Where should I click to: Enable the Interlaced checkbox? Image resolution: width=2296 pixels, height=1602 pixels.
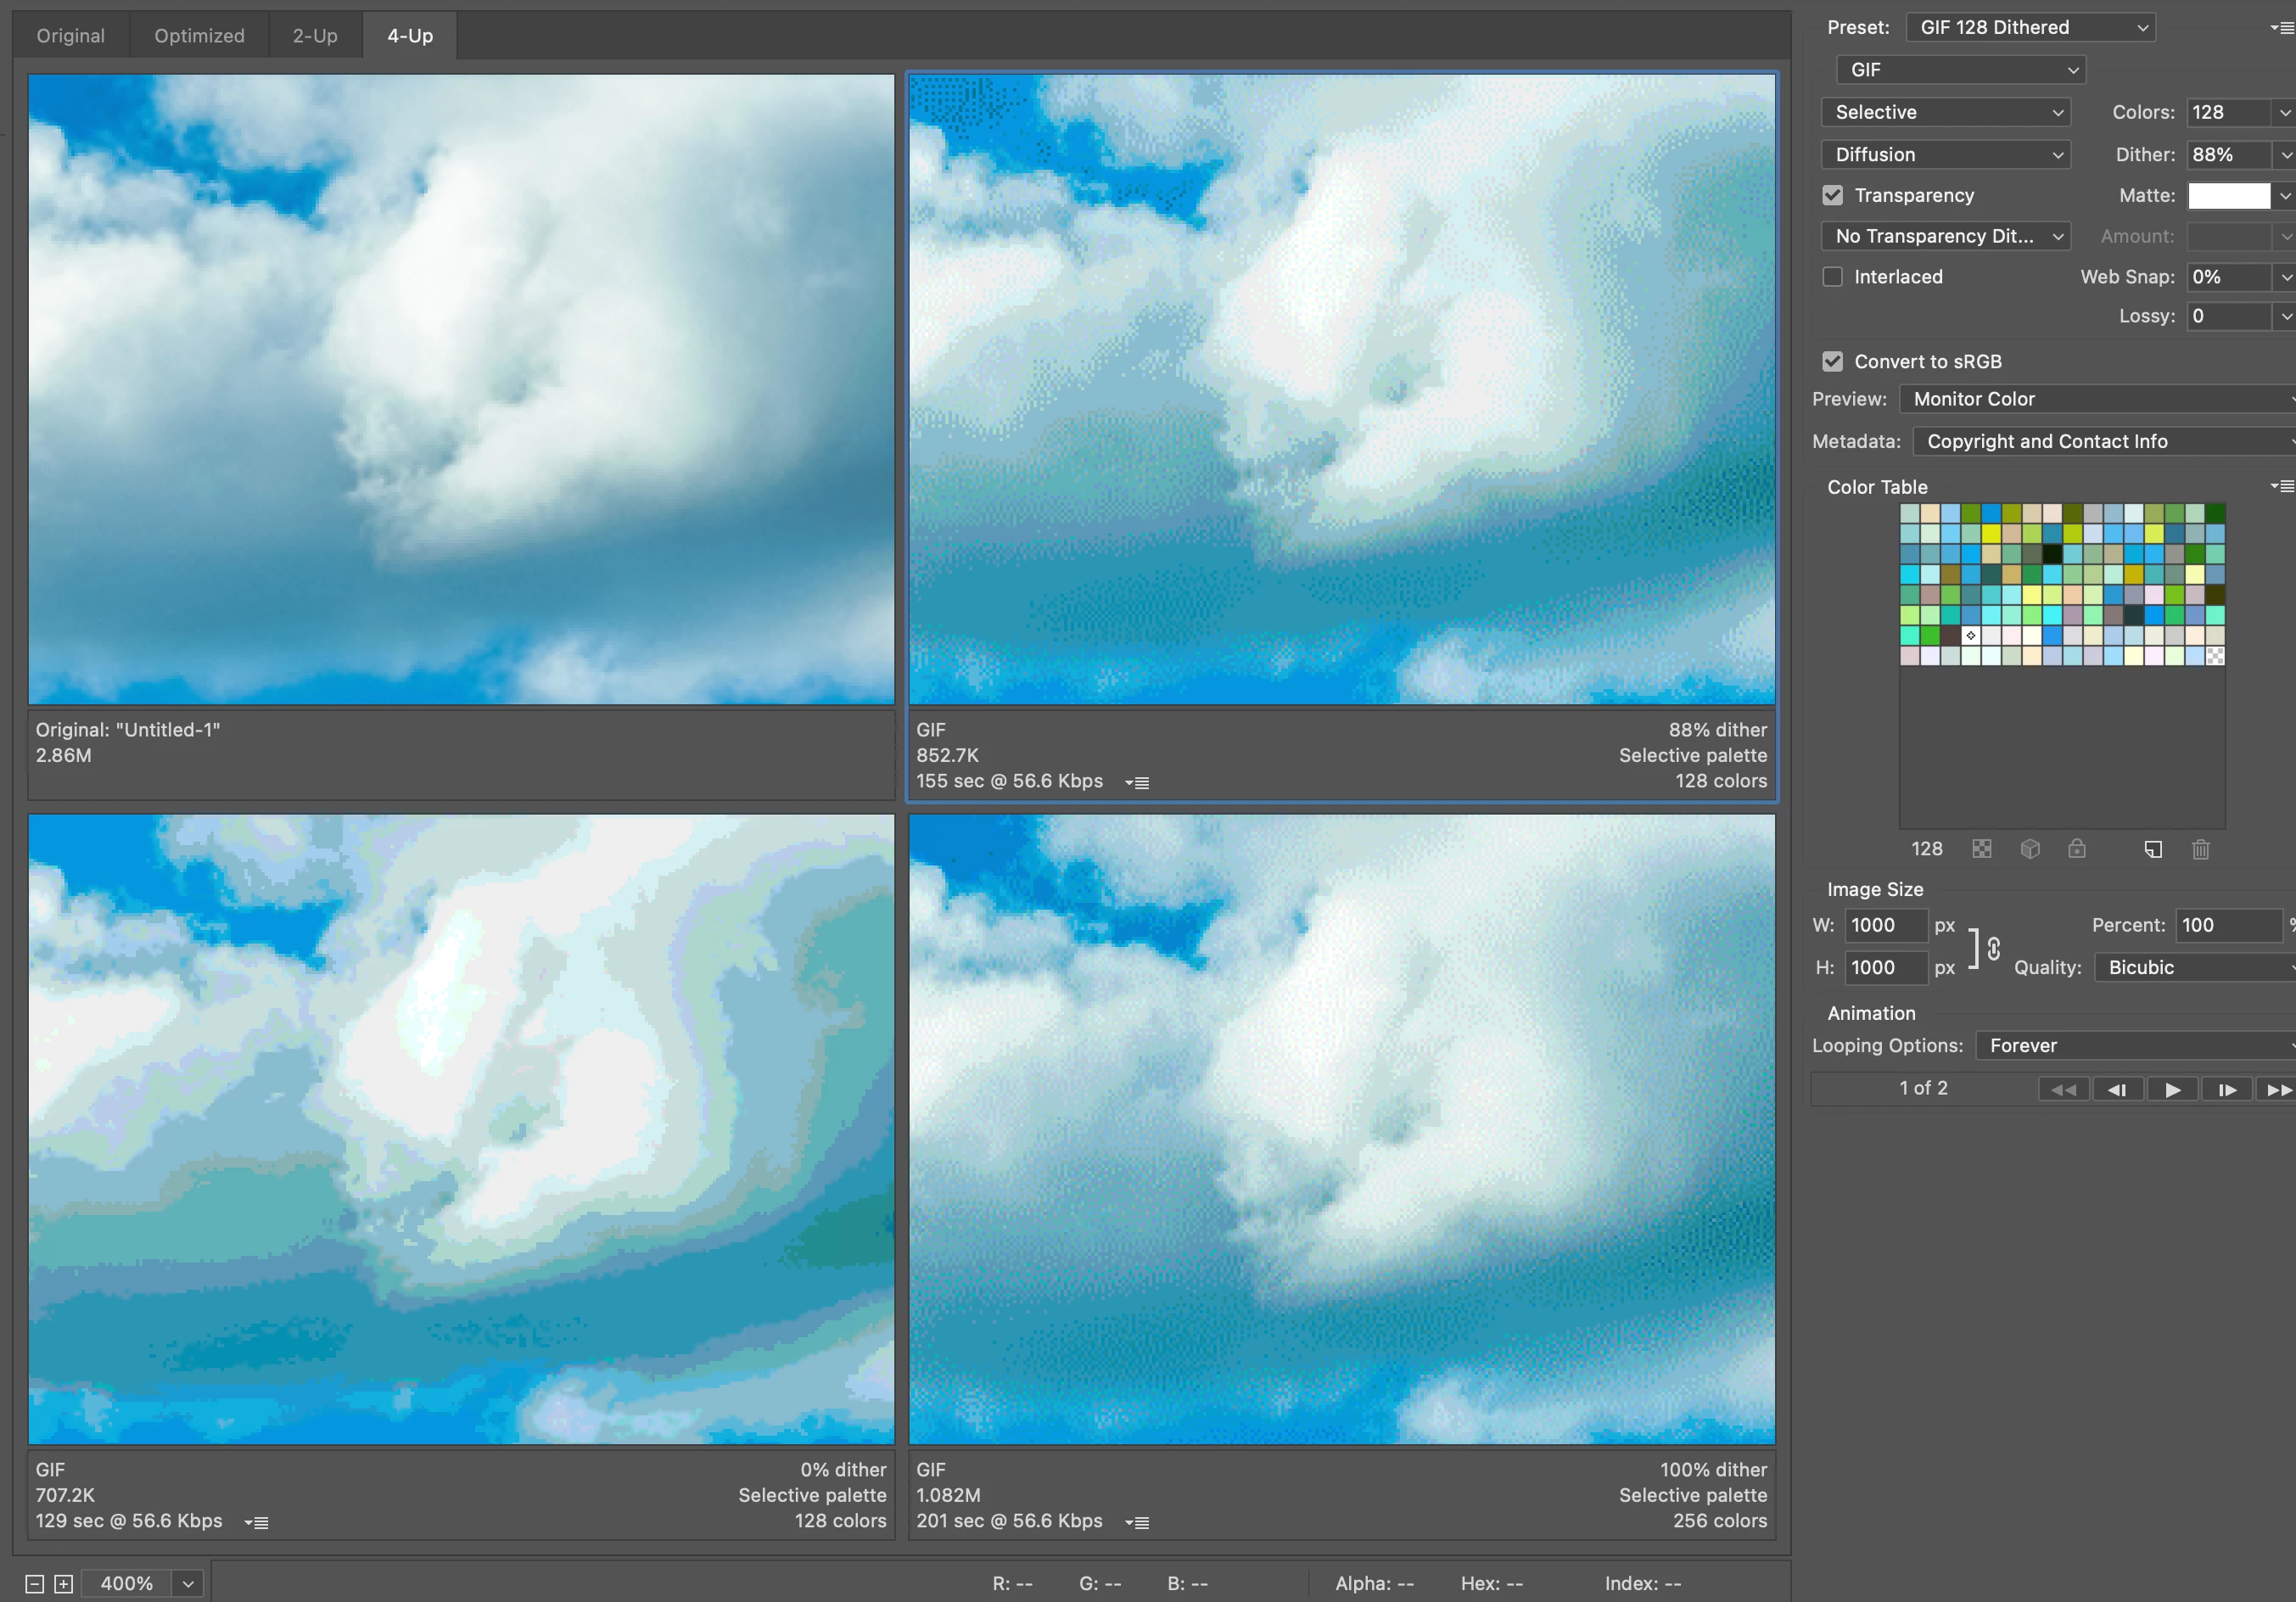pos(1832,277)
